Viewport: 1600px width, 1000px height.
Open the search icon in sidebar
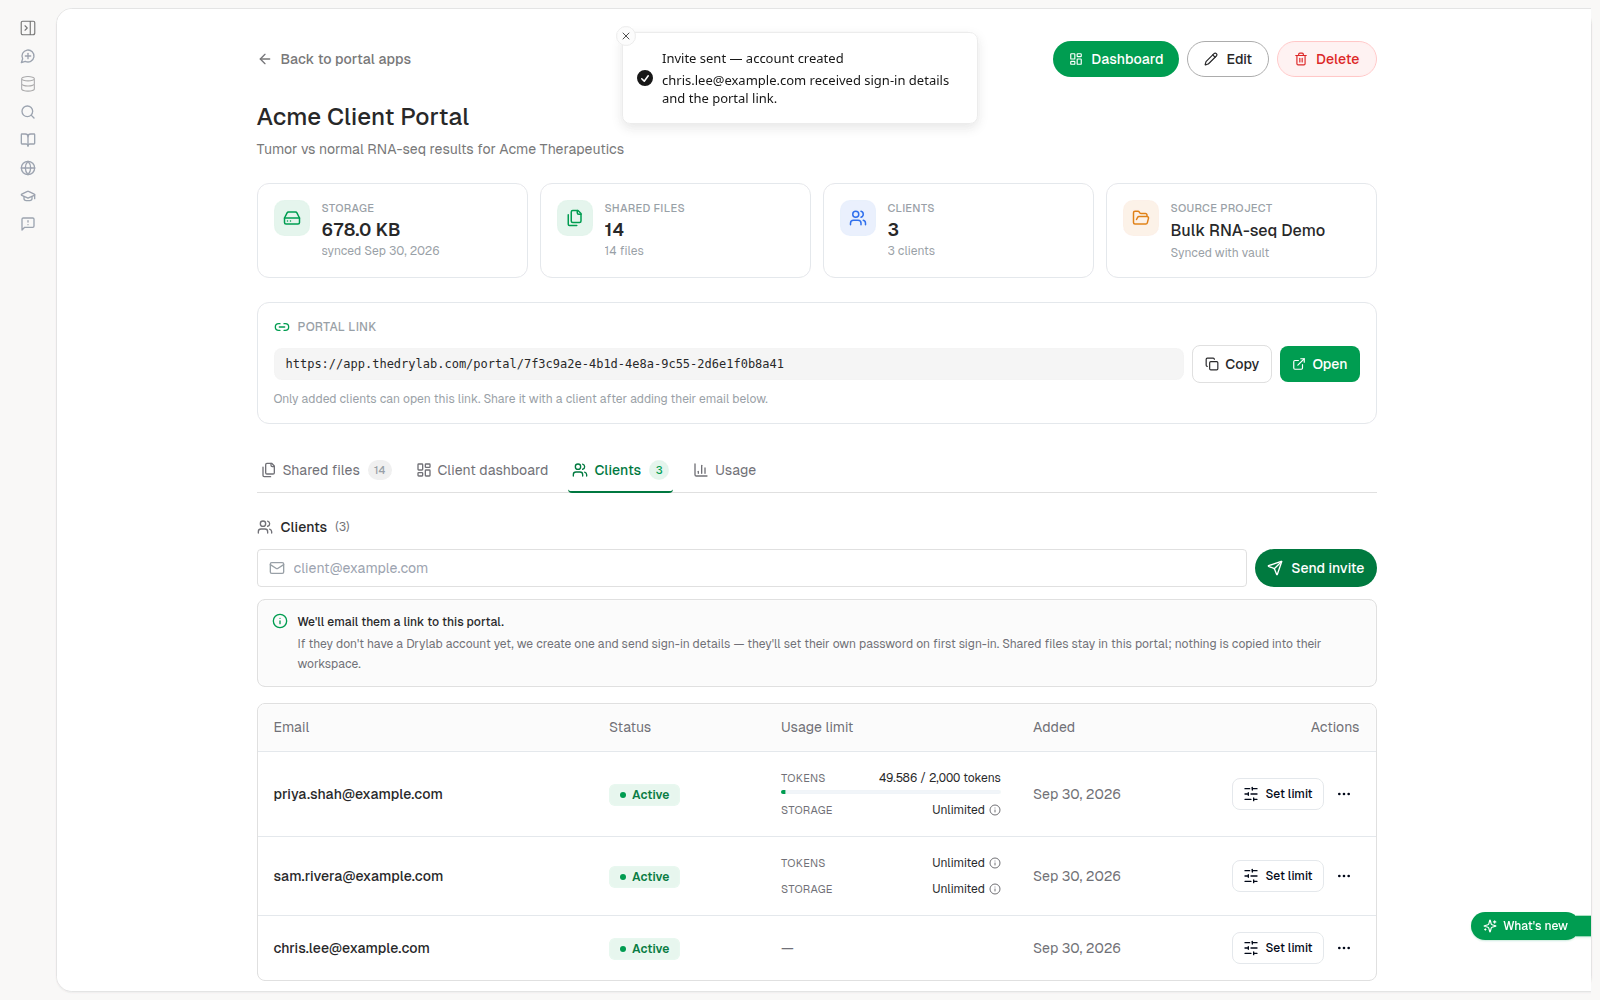[28, 112]
